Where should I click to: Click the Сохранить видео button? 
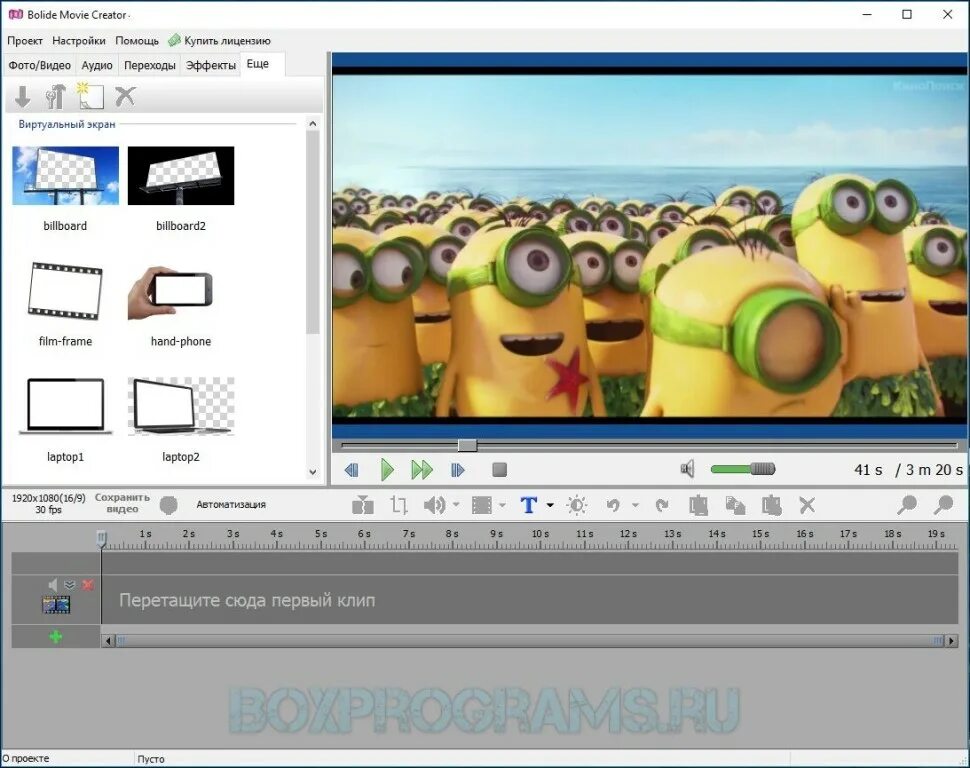[122, 503]
